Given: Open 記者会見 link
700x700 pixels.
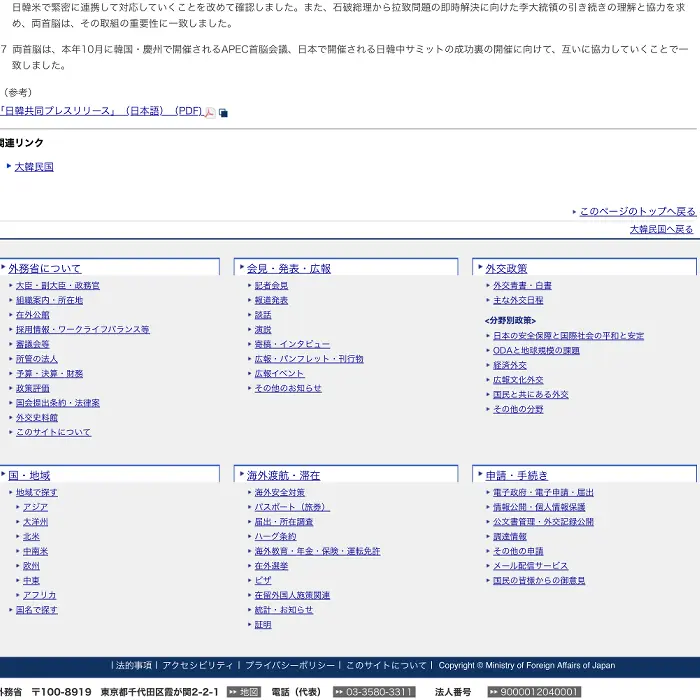Looking at the screenshot, I should [271, 286].
